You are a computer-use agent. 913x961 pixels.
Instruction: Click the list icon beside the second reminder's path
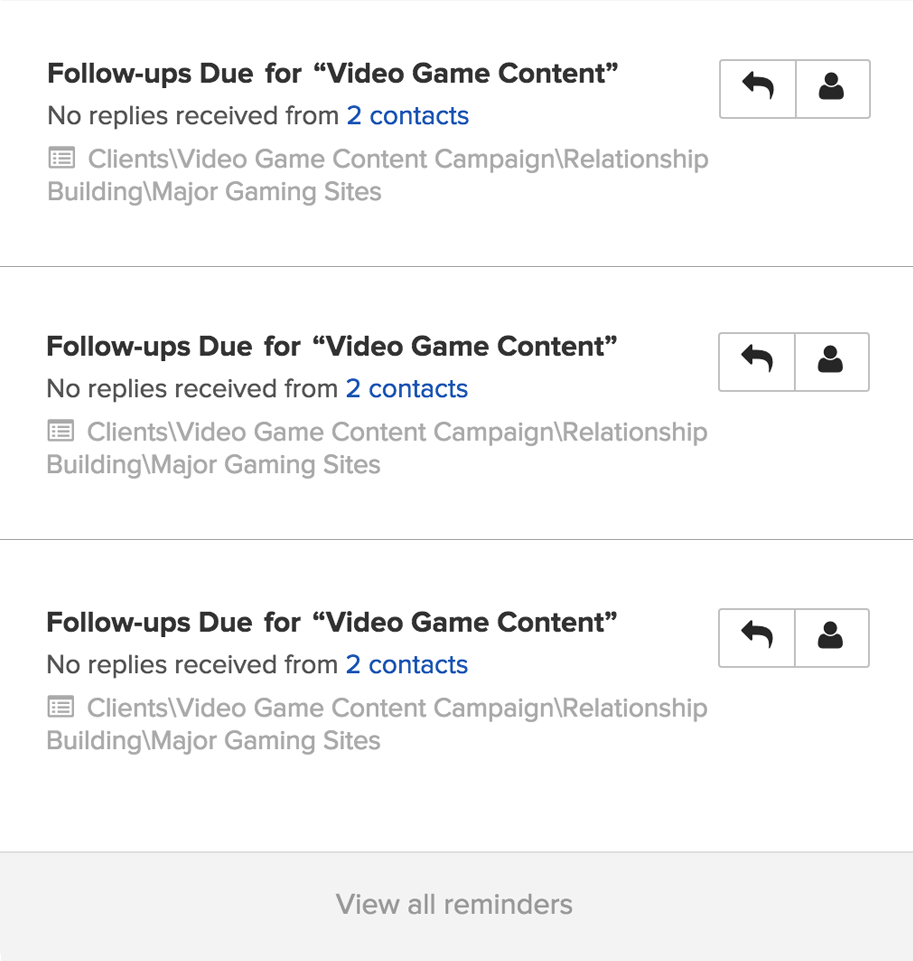coord(61,432)
